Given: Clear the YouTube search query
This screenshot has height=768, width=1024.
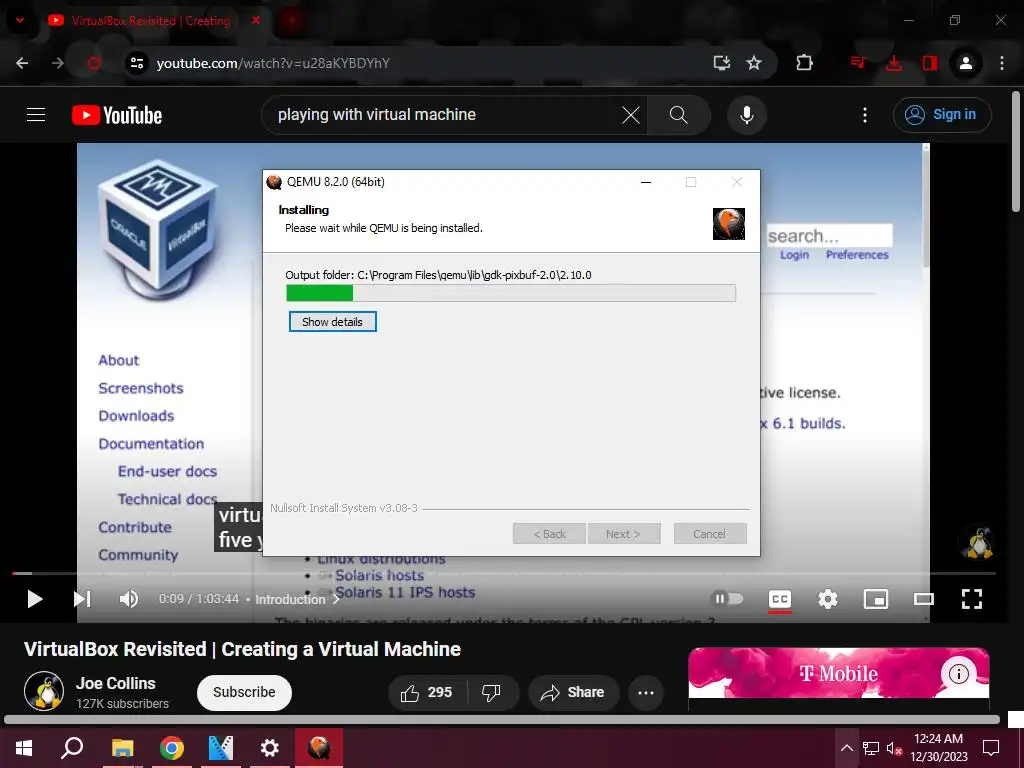Looking at the screenshot, I should 631,116.
